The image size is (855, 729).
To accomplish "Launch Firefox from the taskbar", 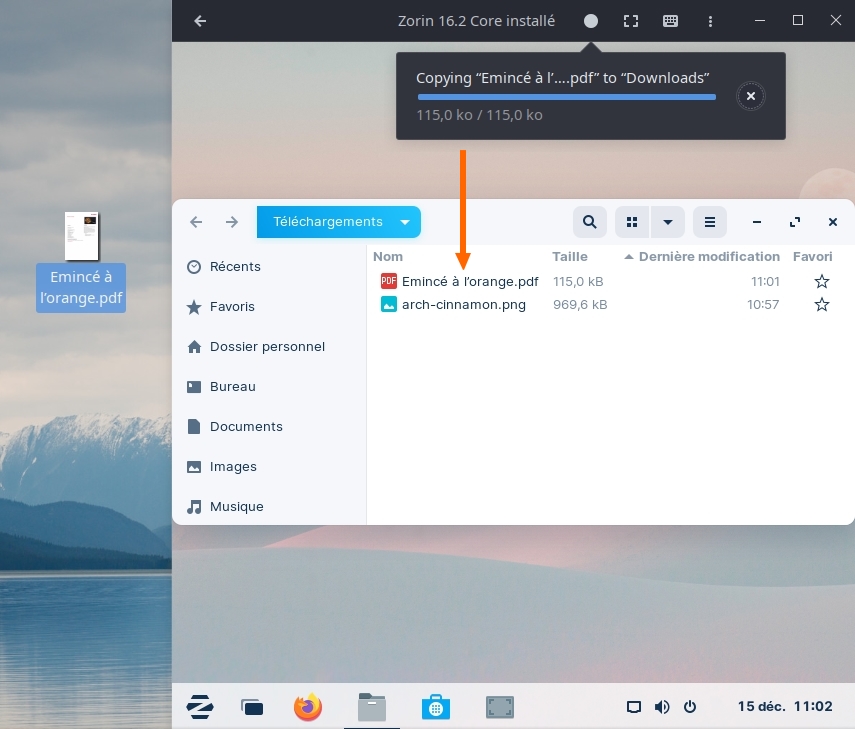I will [308, 707].
